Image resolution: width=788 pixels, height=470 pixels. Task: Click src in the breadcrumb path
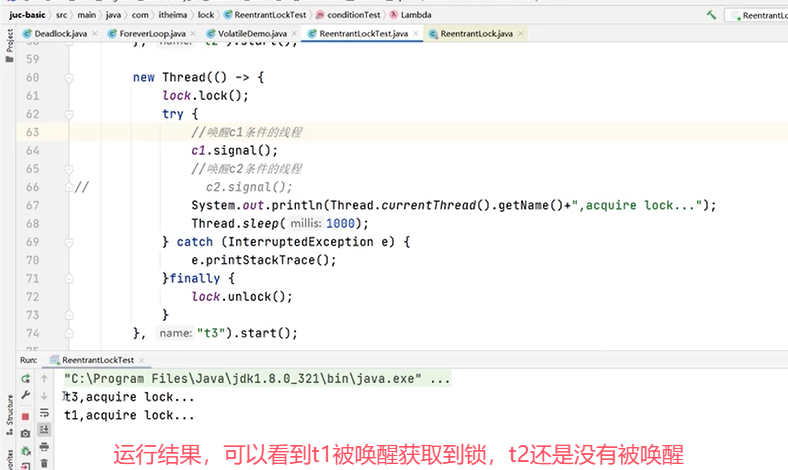click(61, 15)
